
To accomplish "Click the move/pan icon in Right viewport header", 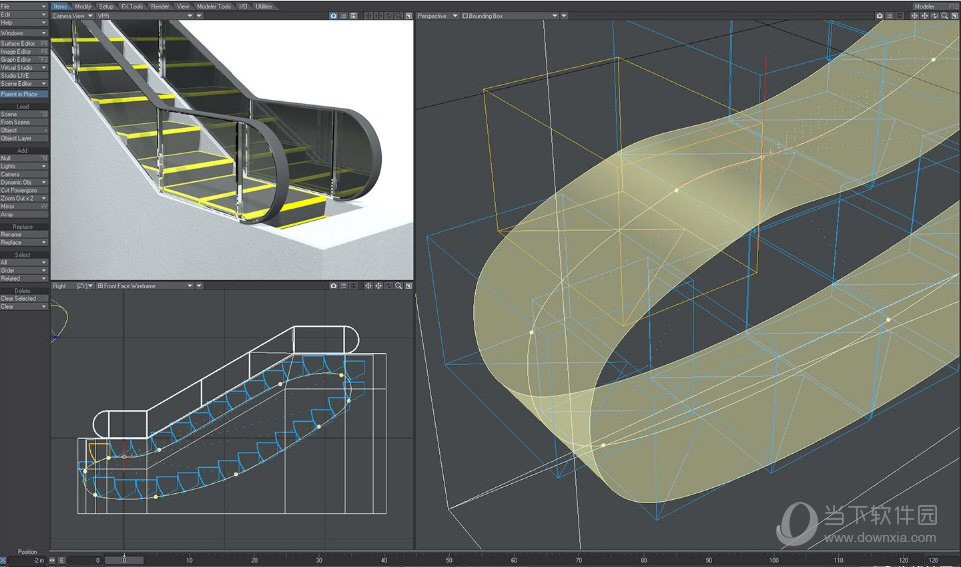I will tap(368, 286).
